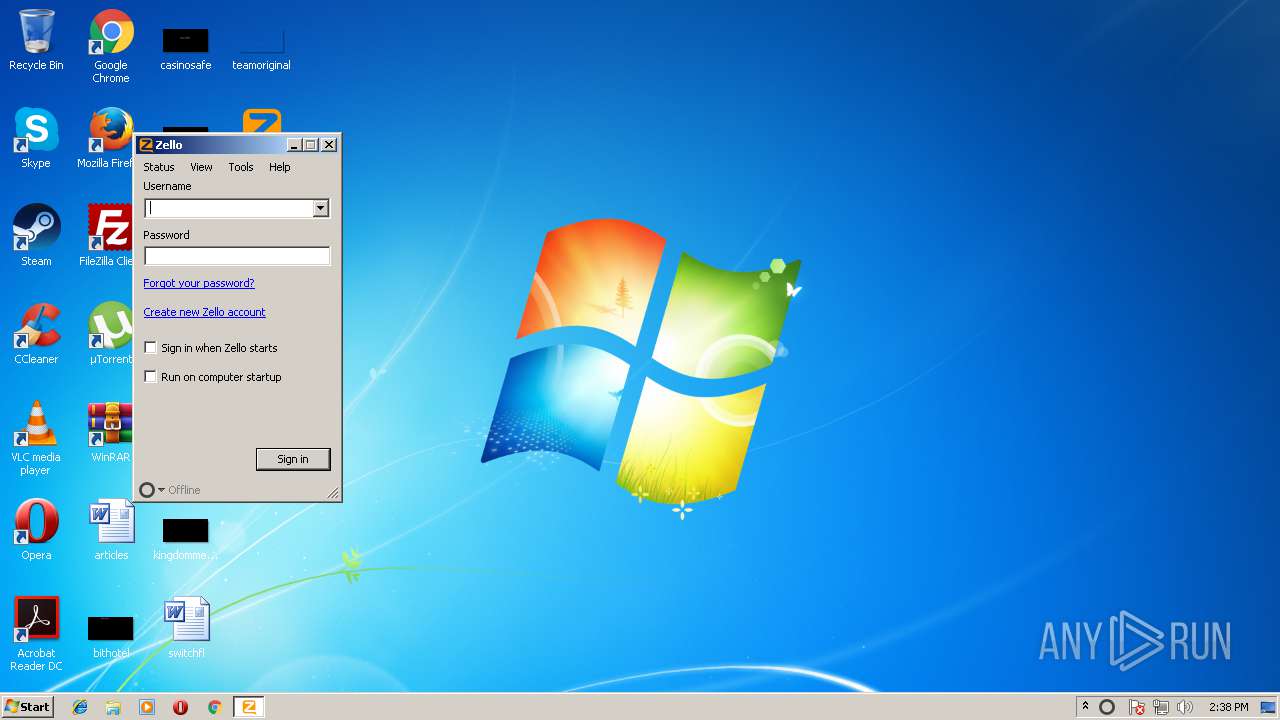Select the kingdomme desktop file

(x=186, y=538)
